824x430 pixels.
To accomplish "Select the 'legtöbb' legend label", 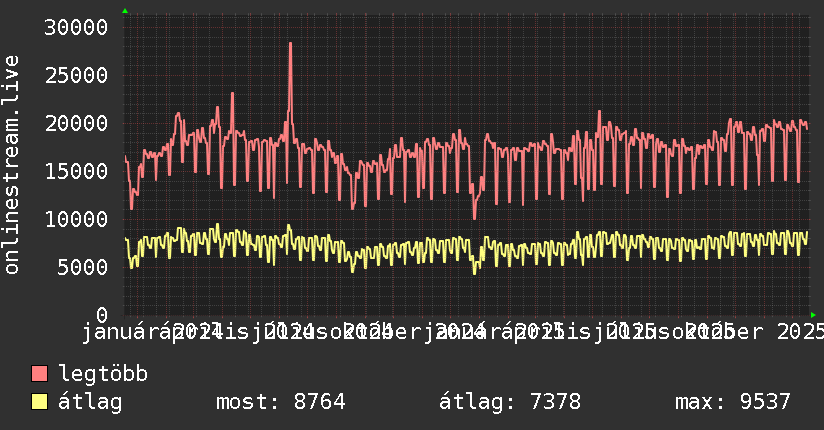I will coord(103,374).
